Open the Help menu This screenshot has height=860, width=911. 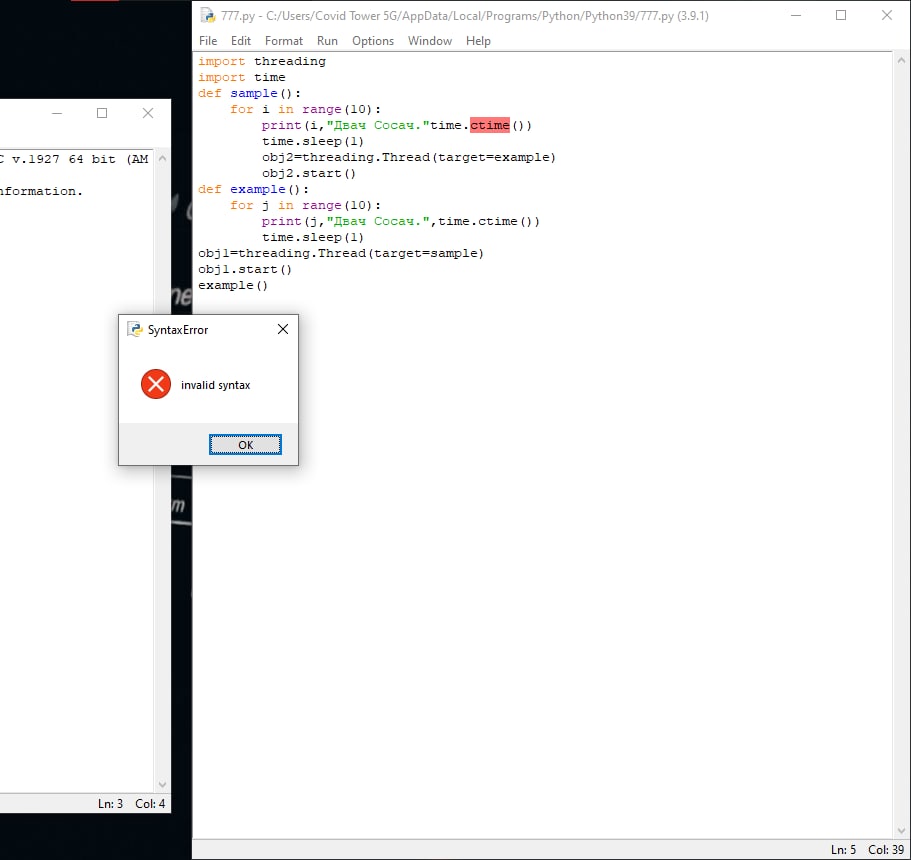point(478,41)
